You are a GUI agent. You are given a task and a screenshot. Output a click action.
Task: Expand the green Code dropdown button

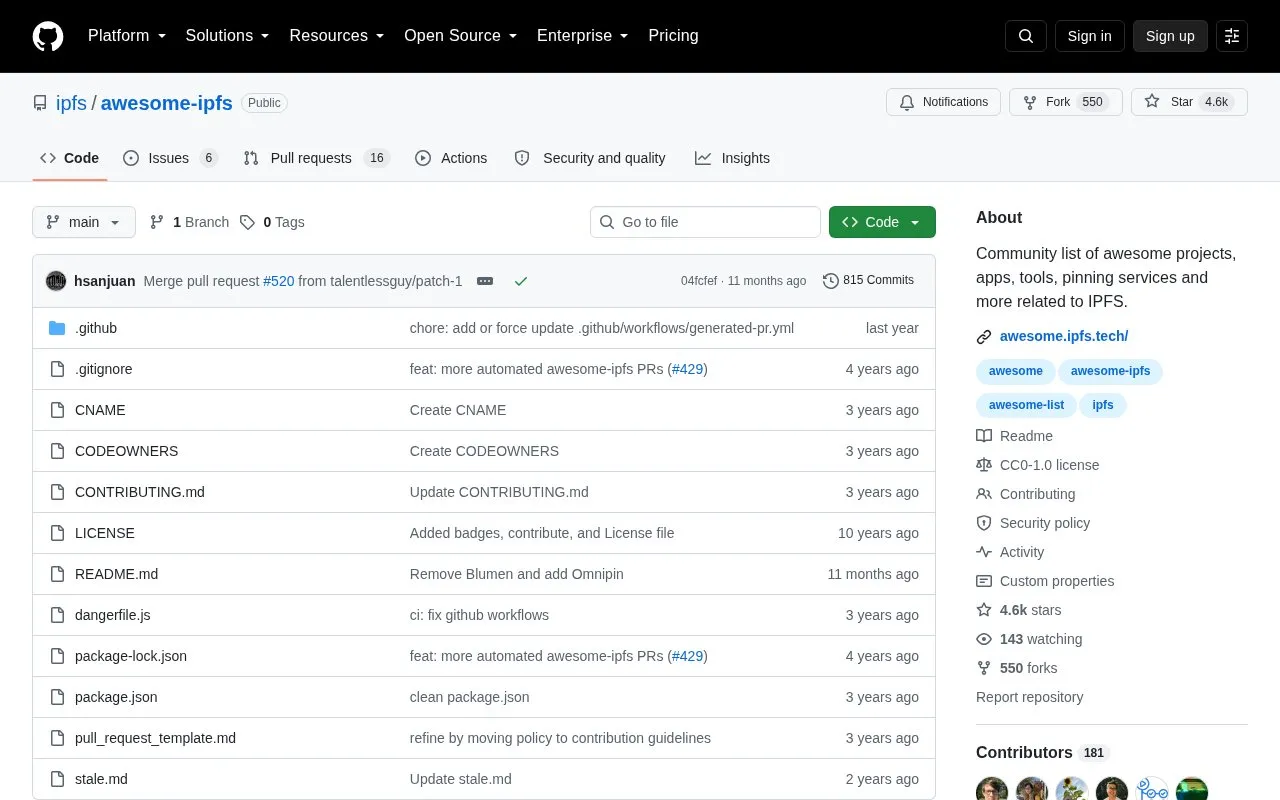(x=882, y=222)
